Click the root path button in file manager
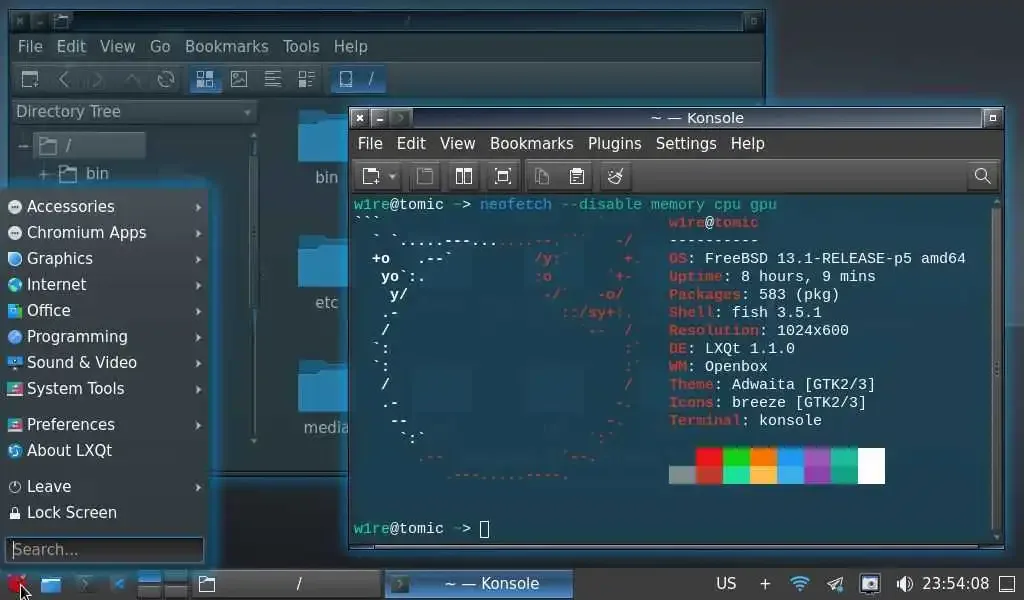The width and height of the screenshot is (1024, 600). click(357, 80)
